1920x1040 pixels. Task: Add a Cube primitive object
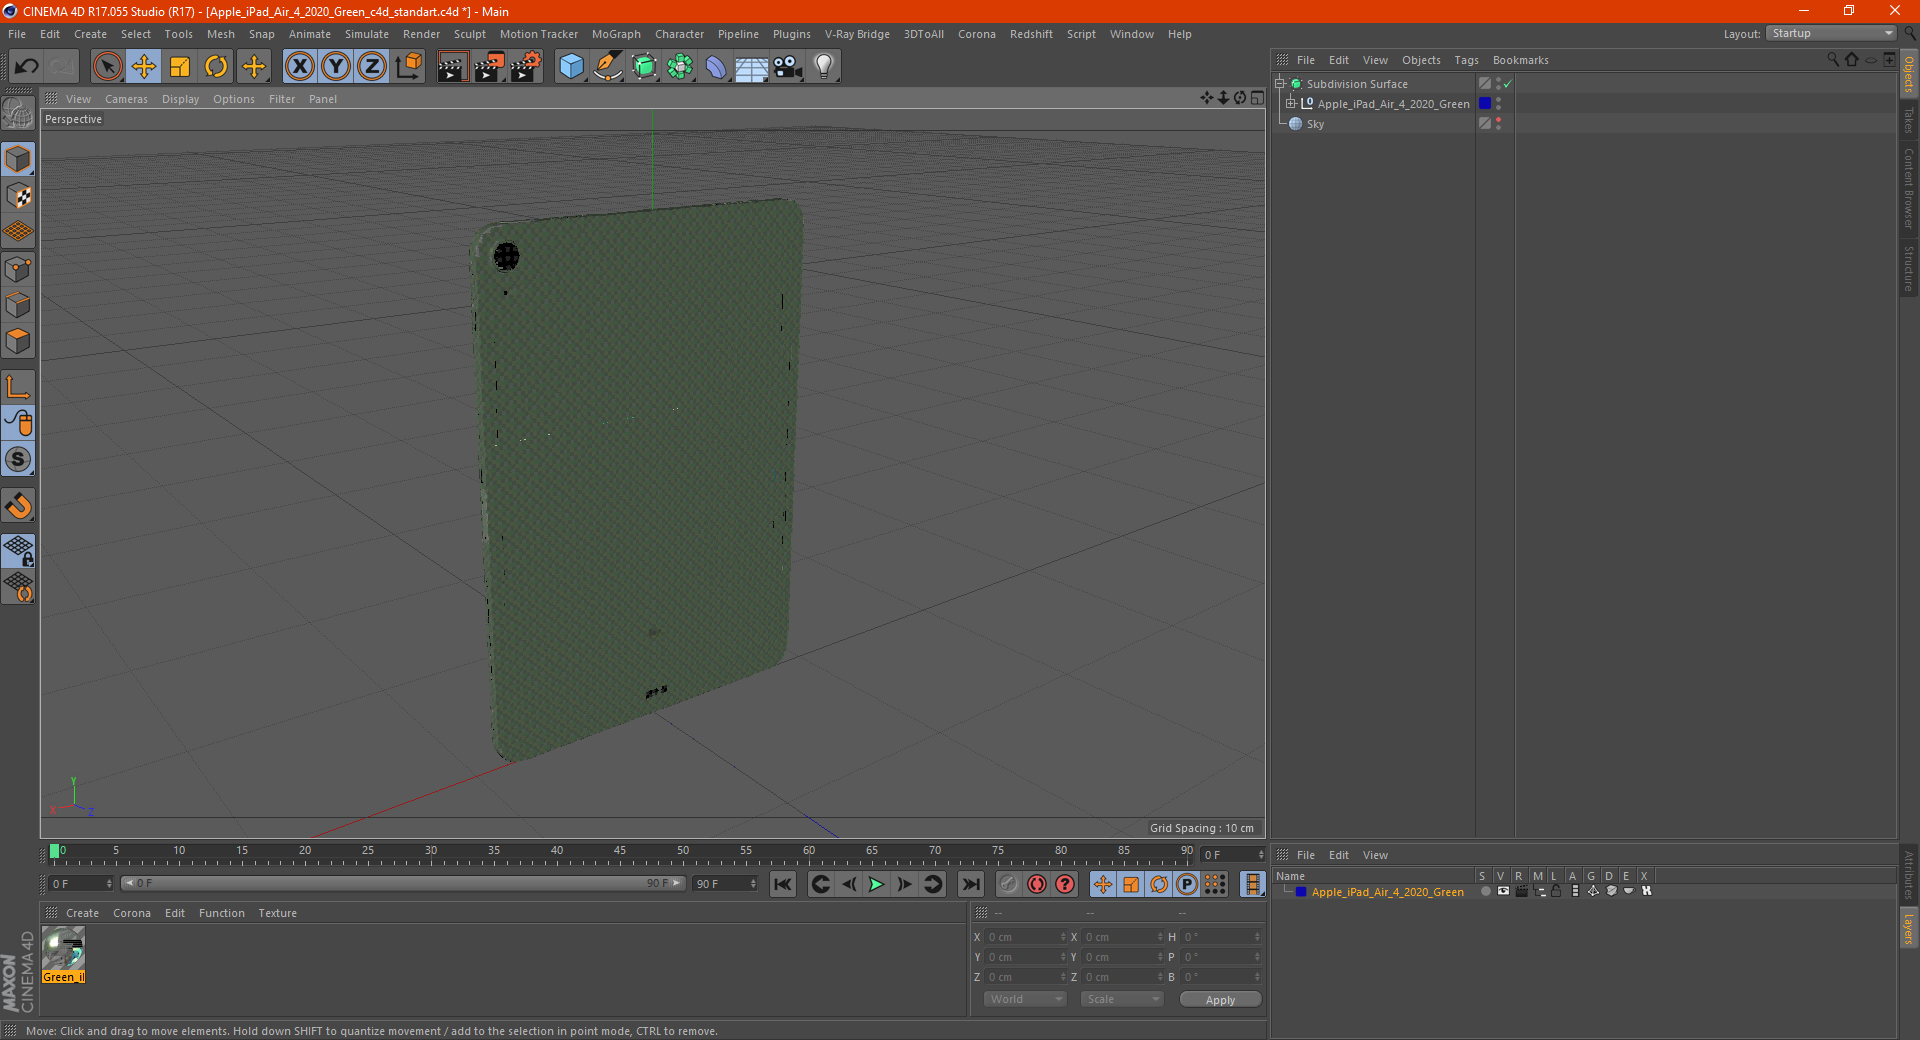tap(571, 67)
